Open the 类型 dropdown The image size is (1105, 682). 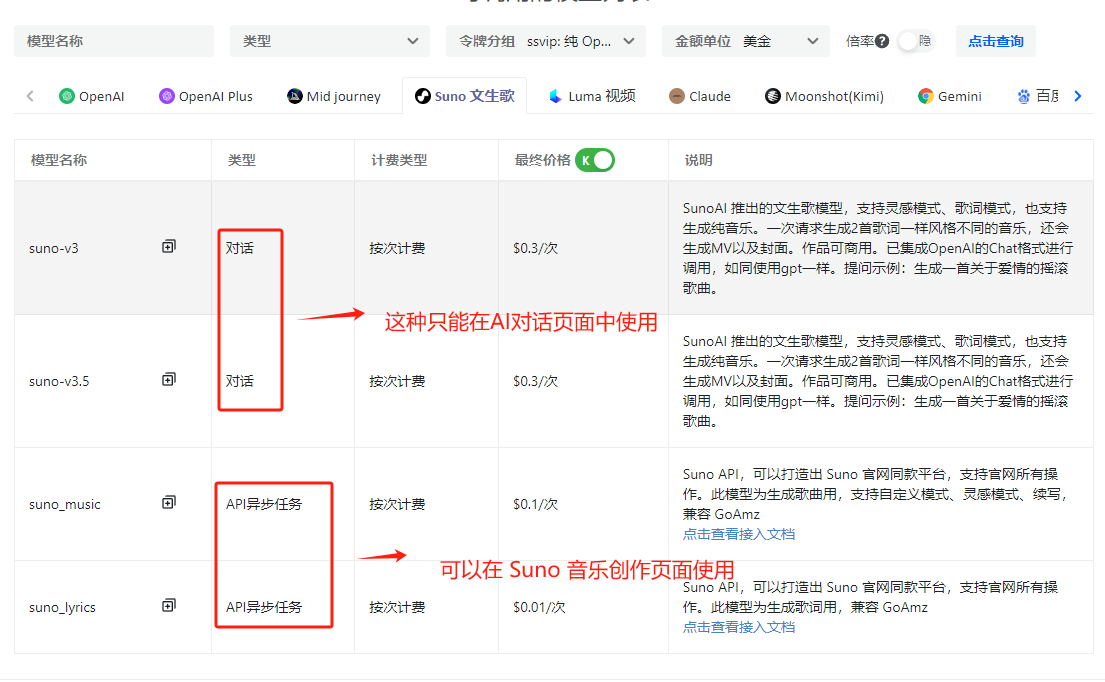point(330,42)
